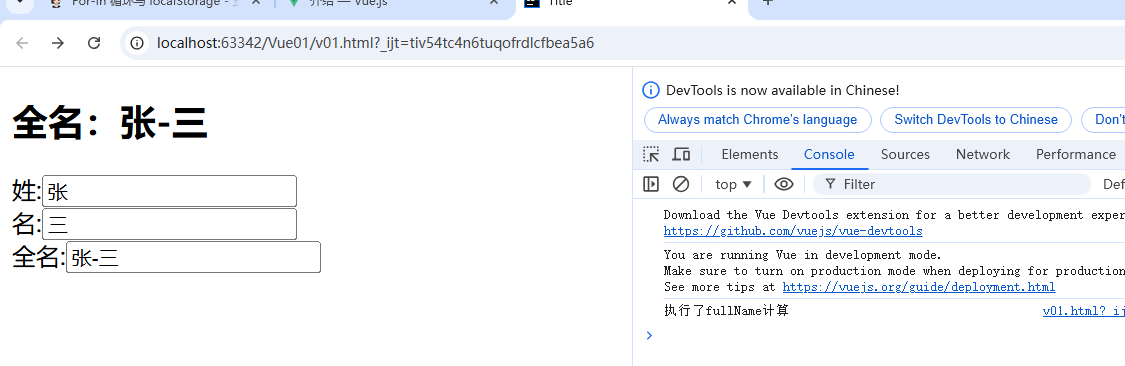Click the 姓 input containing 张

[x=169, y=192]
